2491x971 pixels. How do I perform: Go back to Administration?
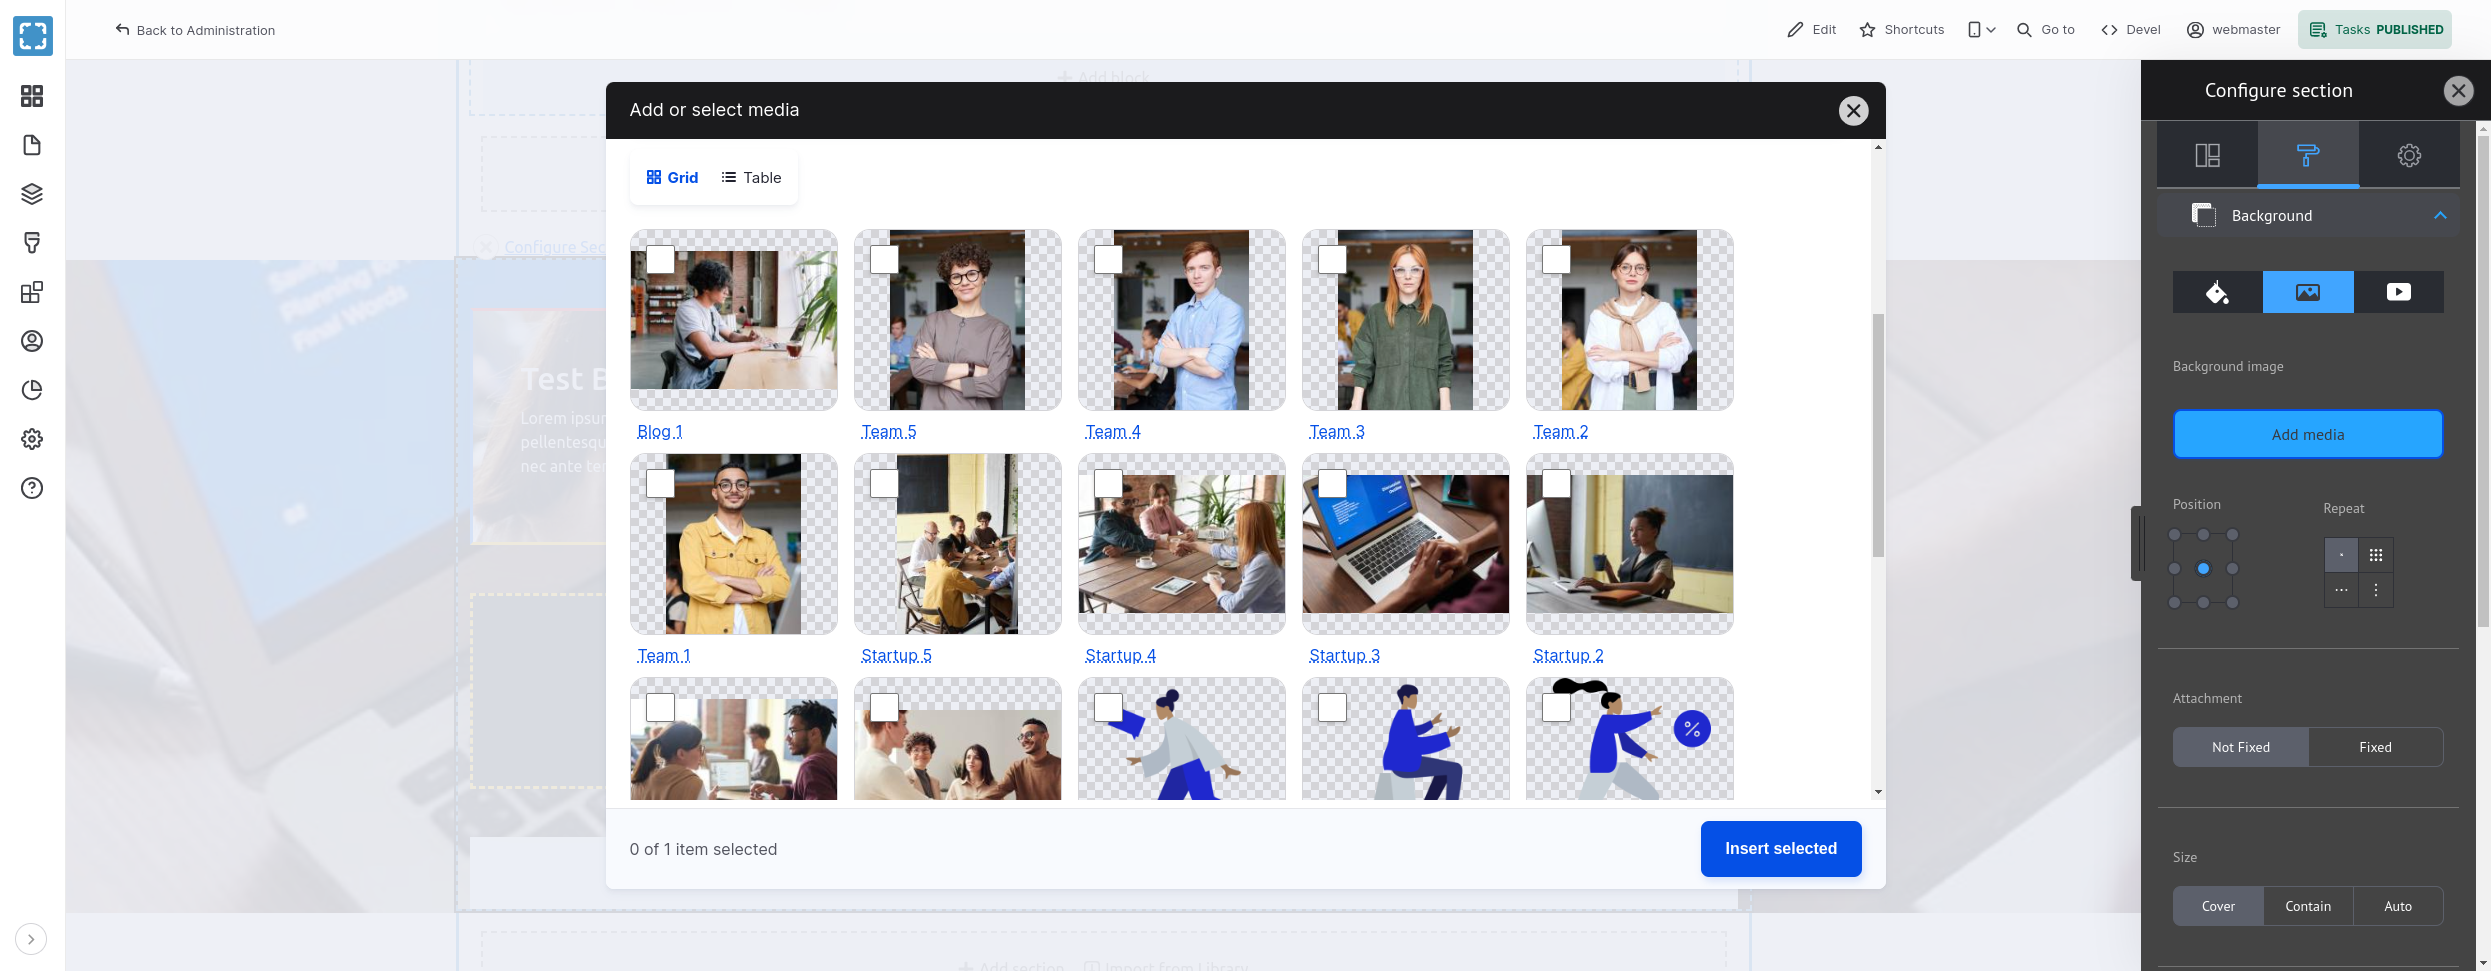click(195, 30)
